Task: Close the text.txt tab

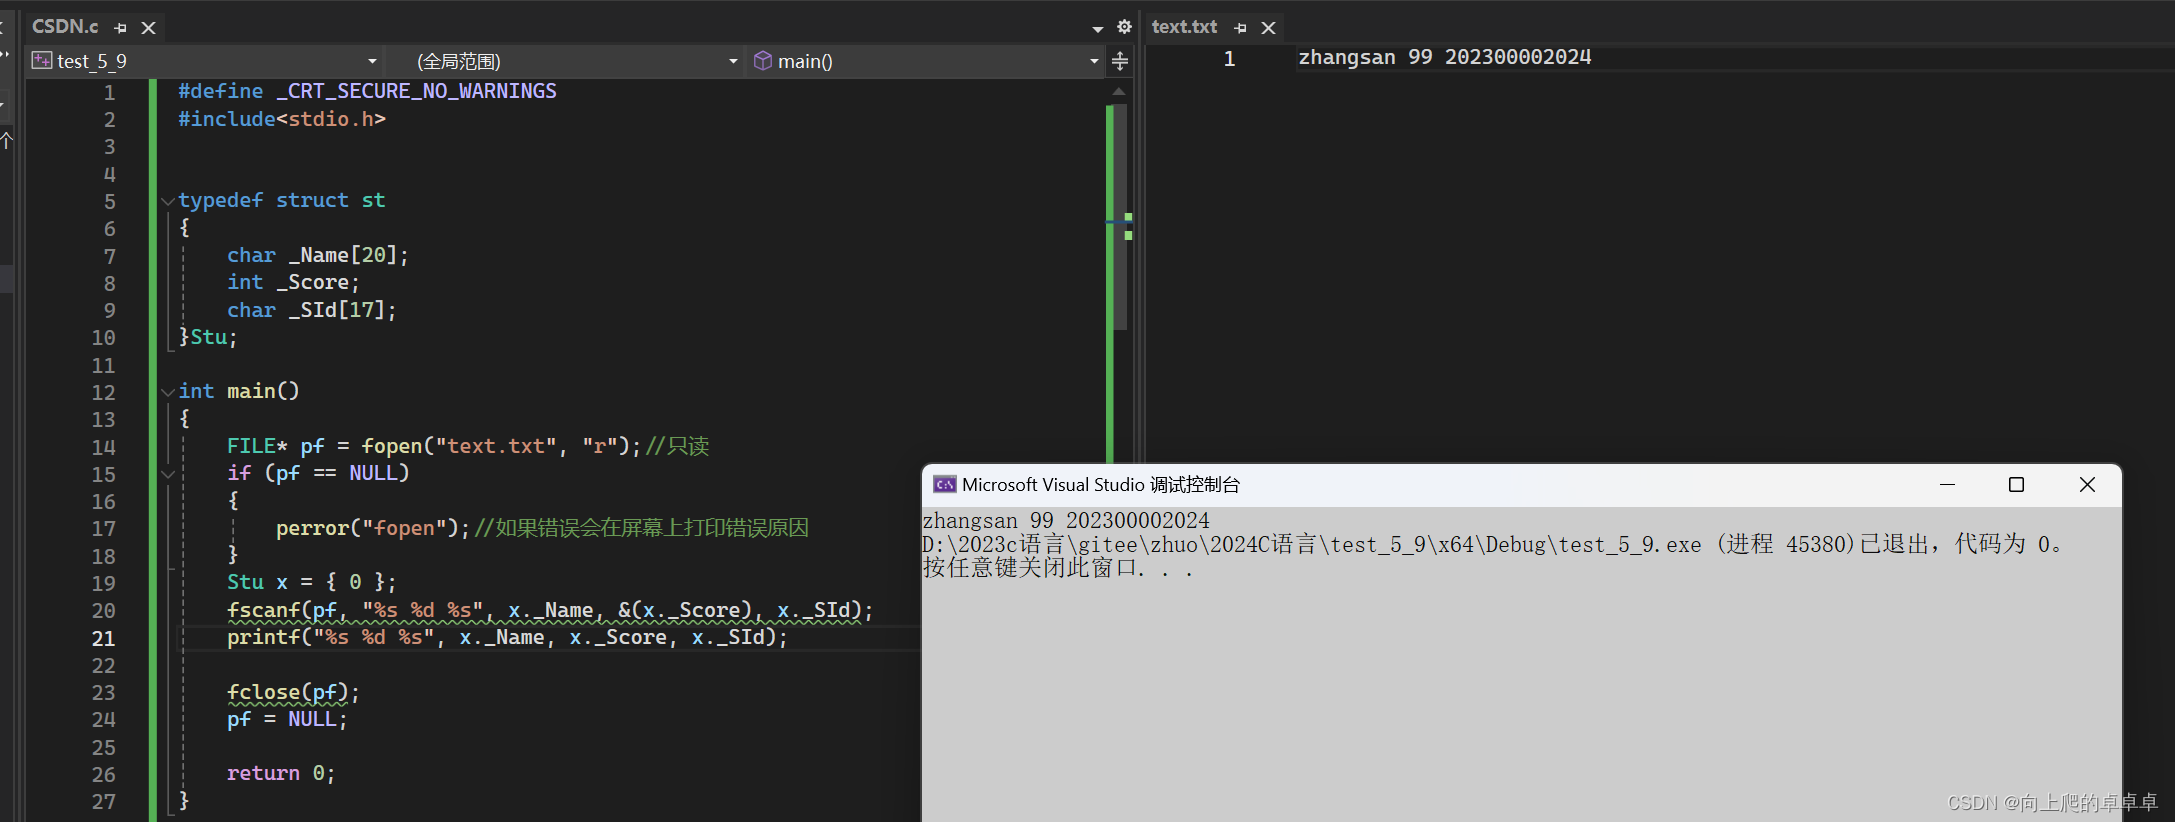Action: point(1268,28)
